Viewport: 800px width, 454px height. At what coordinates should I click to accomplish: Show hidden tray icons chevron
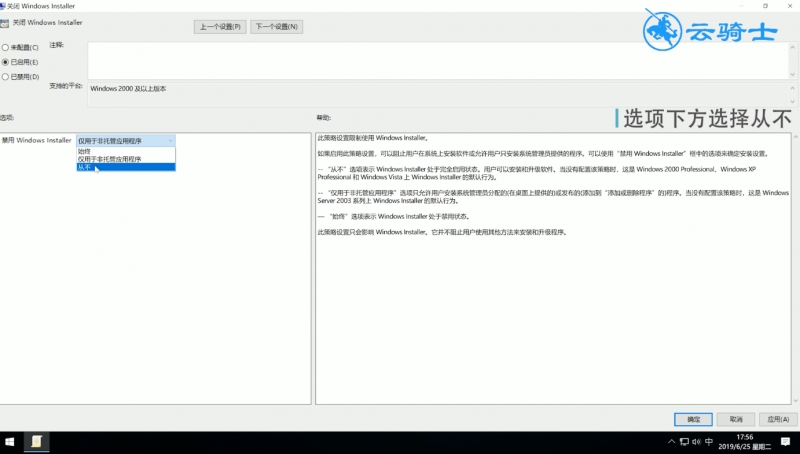tap(671, 442)
